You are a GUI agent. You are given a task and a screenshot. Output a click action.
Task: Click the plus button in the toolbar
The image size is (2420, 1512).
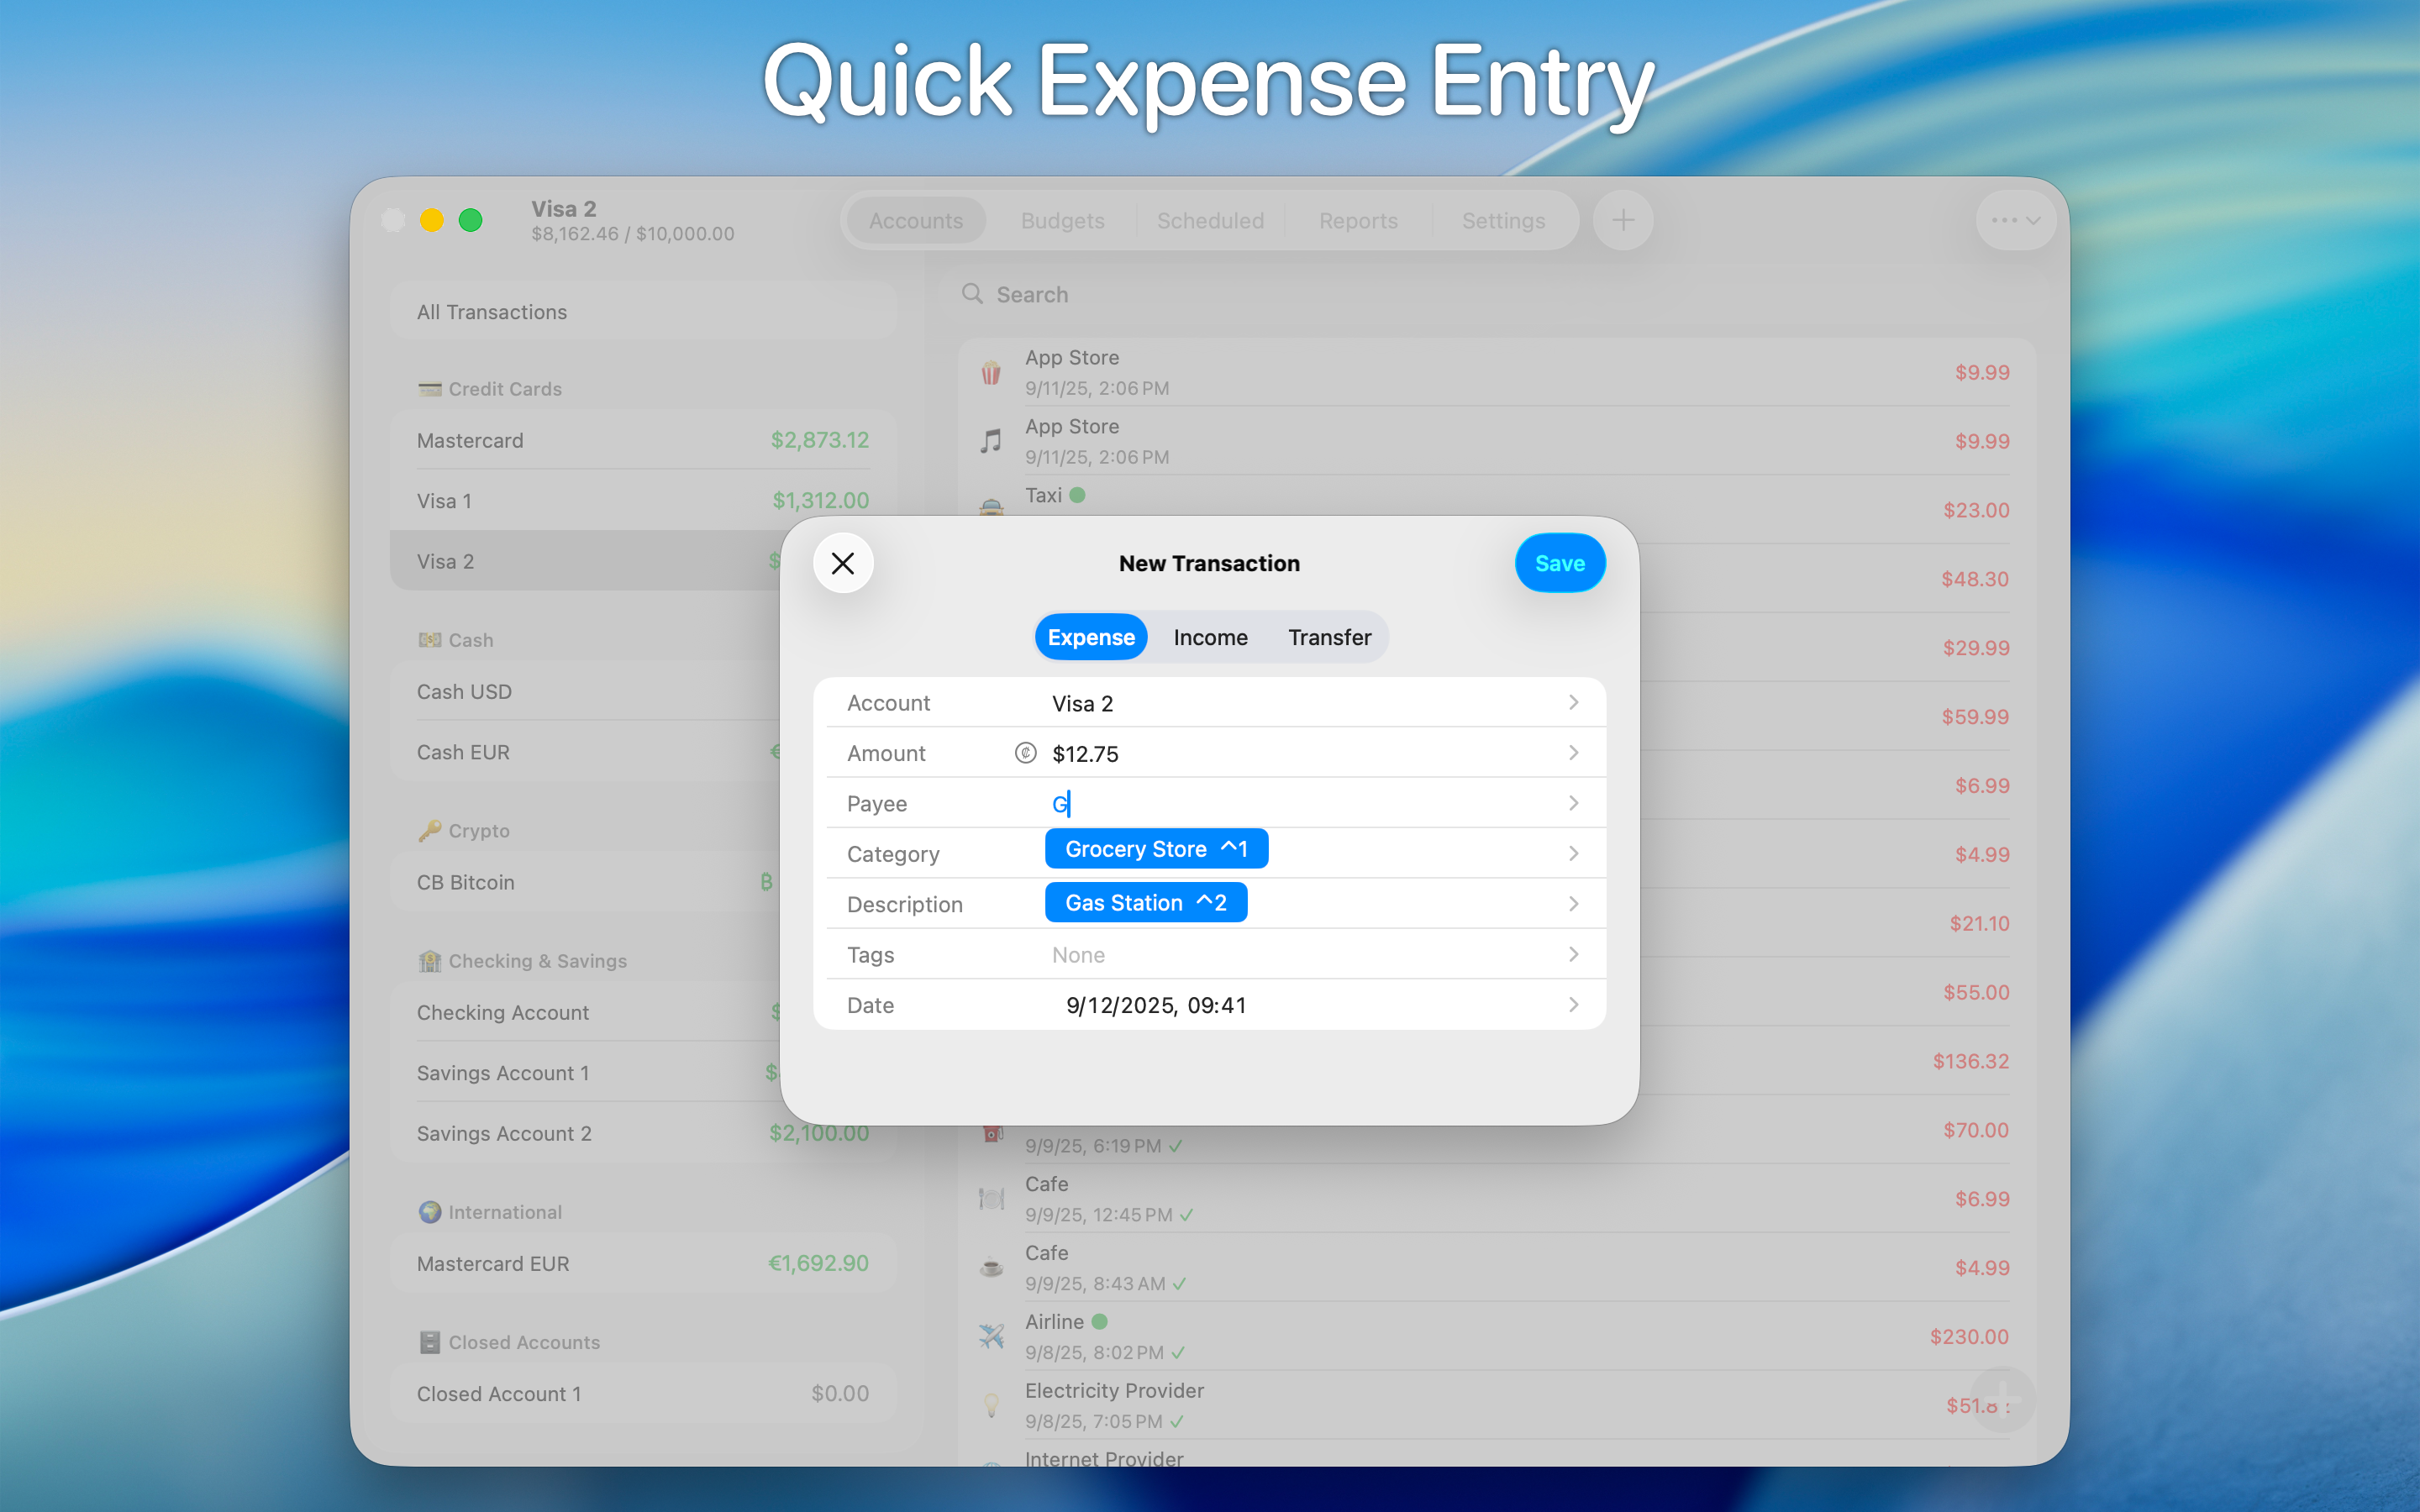click(1622, 220)
